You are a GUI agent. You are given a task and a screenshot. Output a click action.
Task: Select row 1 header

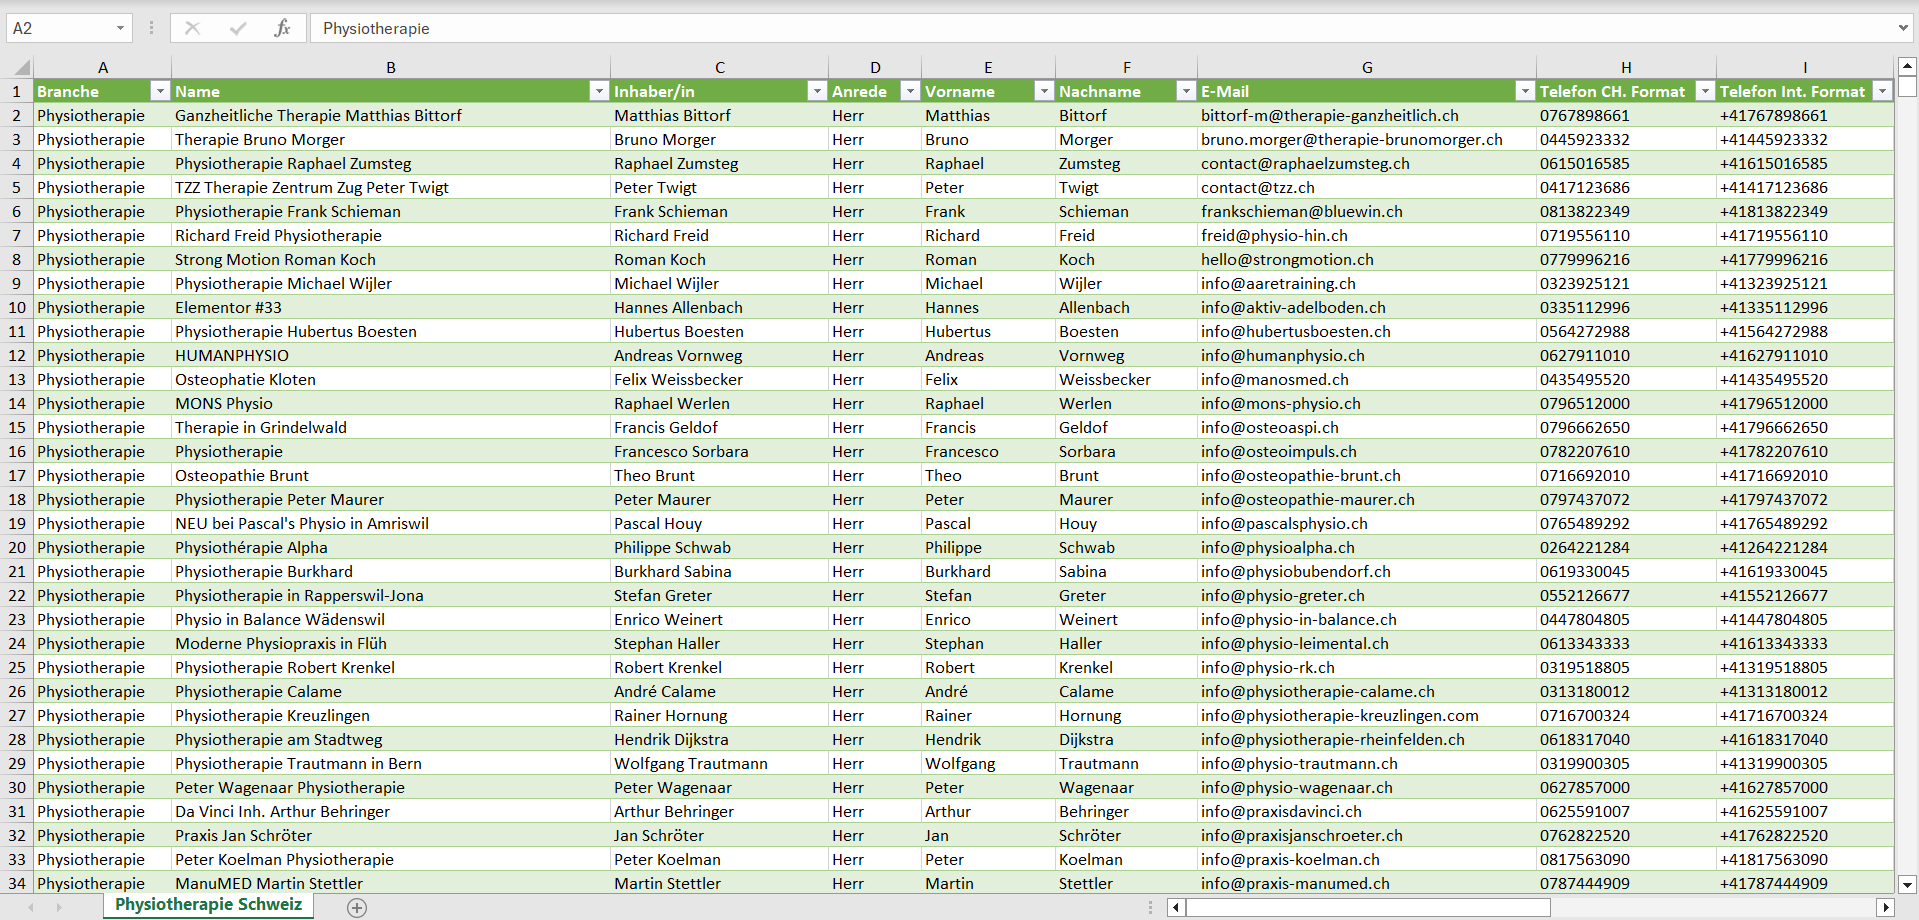(17, 91)
